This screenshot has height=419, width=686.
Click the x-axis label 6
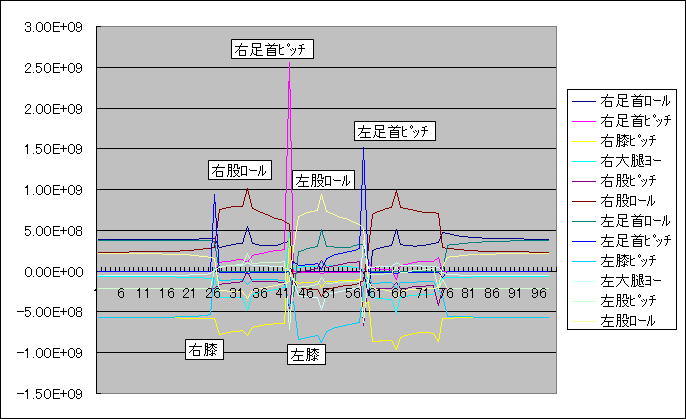tap(121, 293)
